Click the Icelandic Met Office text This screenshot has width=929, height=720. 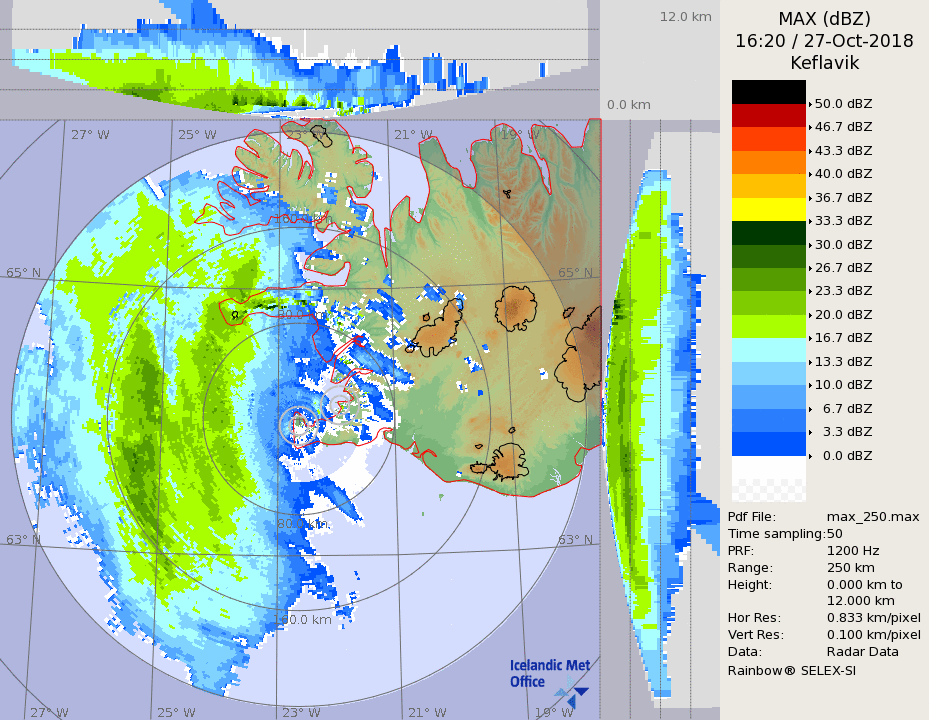pos(549,673)
